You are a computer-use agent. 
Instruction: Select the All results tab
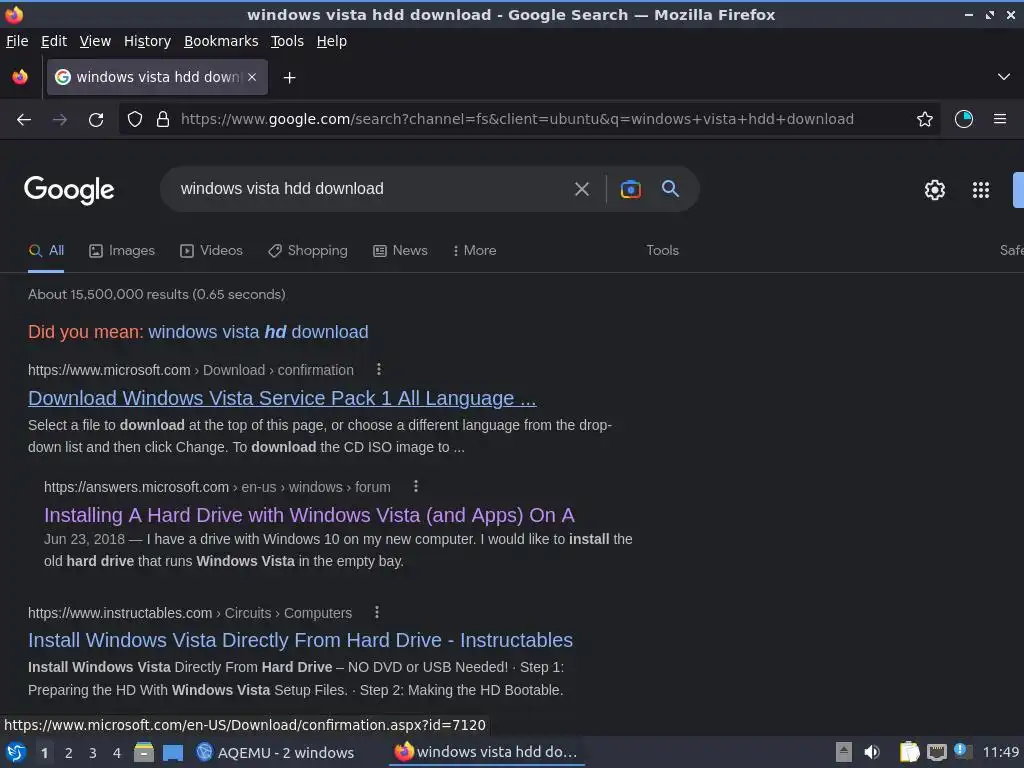[x=46, y=251]
